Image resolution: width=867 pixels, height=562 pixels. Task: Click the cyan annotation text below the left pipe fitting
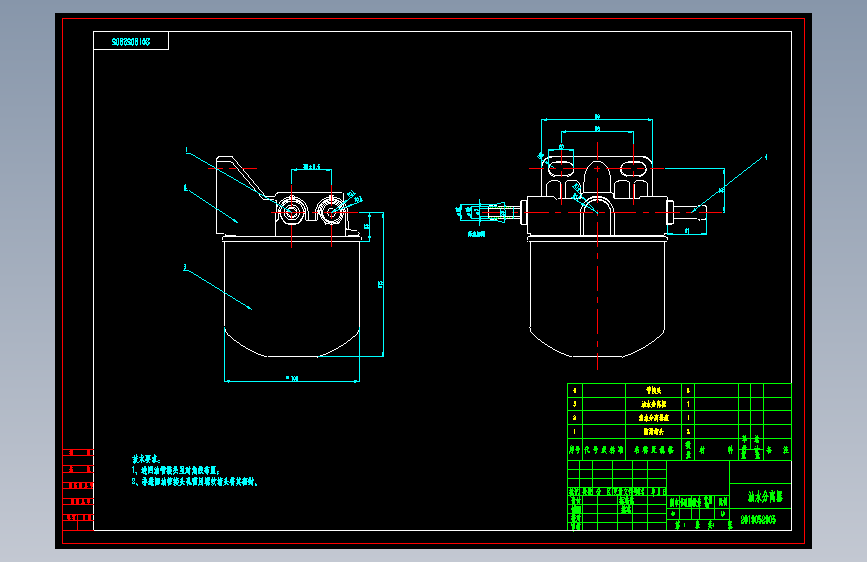click(x=476, y=234)
